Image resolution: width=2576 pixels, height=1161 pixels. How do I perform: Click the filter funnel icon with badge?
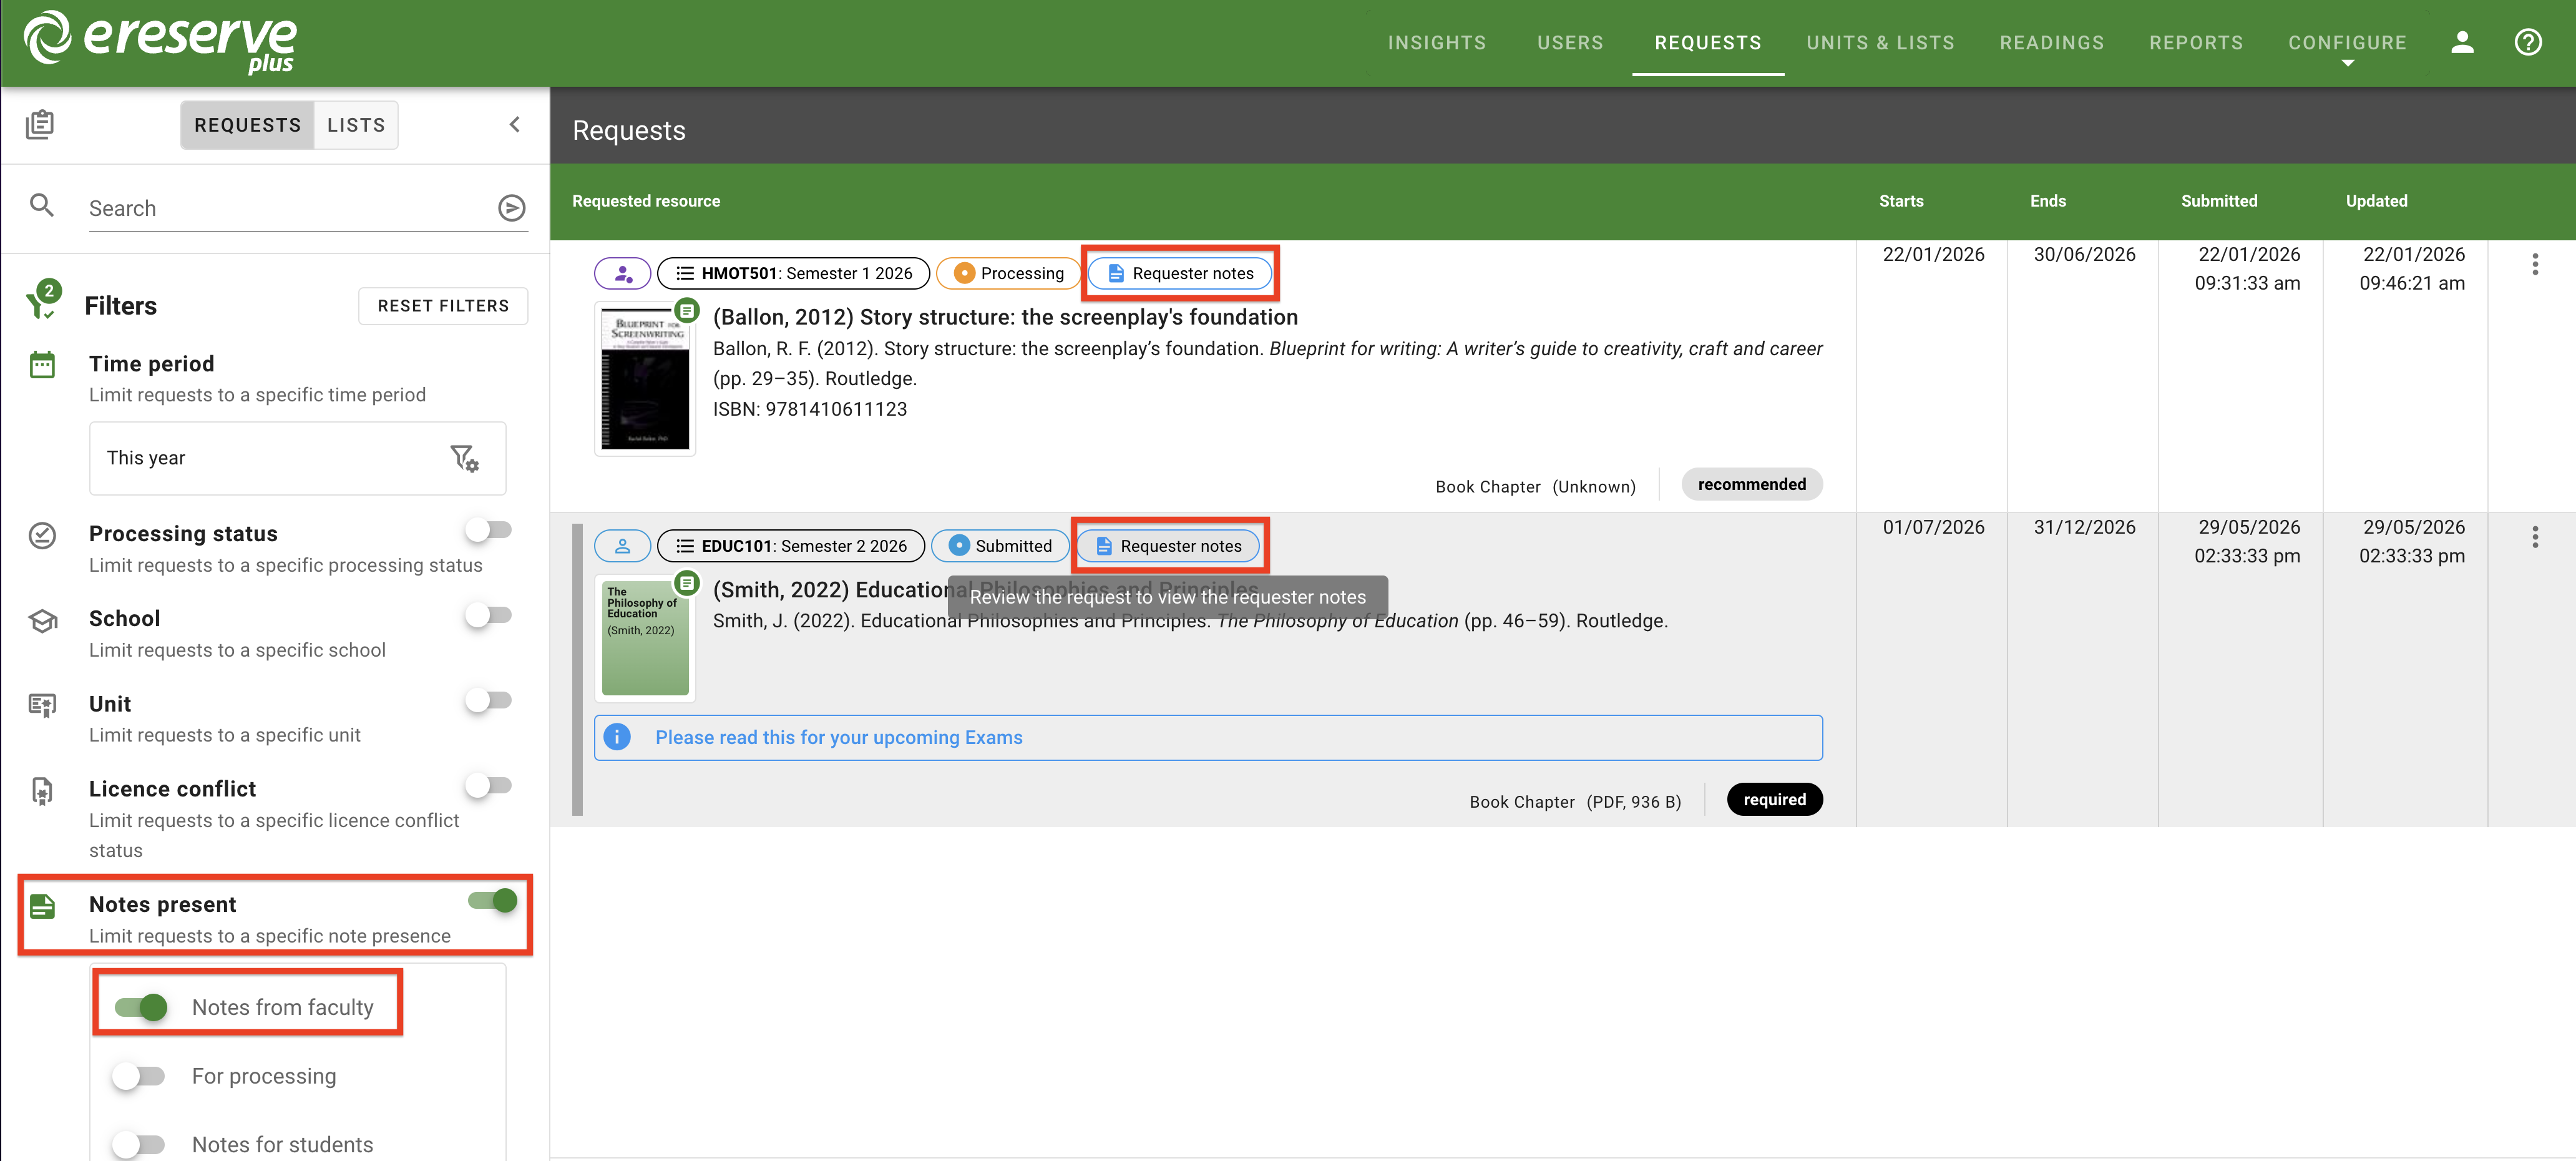(x=43, y=300)
